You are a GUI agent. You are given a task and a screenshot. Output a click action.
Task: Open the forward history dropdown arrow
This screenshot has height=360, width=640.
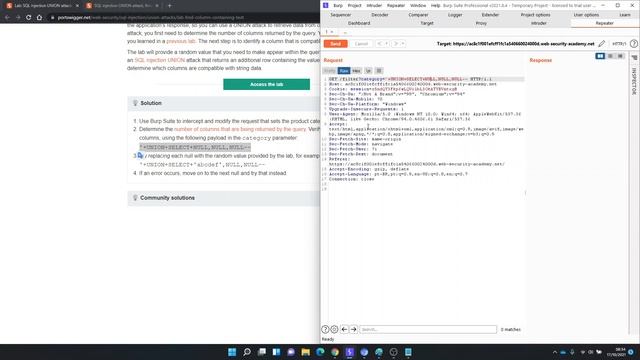tap(402, 44)
